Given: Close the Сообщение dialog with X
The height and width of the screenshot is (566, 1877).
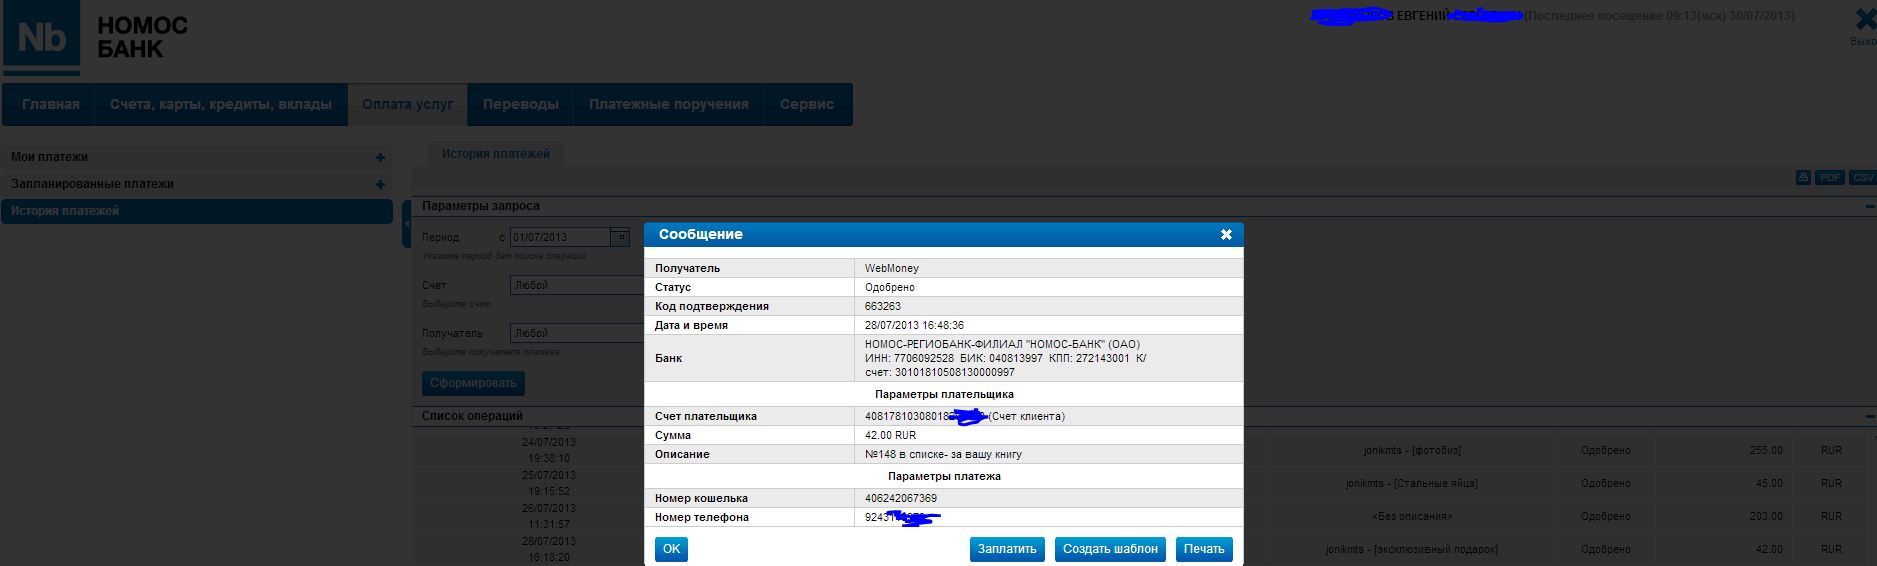Looking at the screenshot, I should (1226, 235).
